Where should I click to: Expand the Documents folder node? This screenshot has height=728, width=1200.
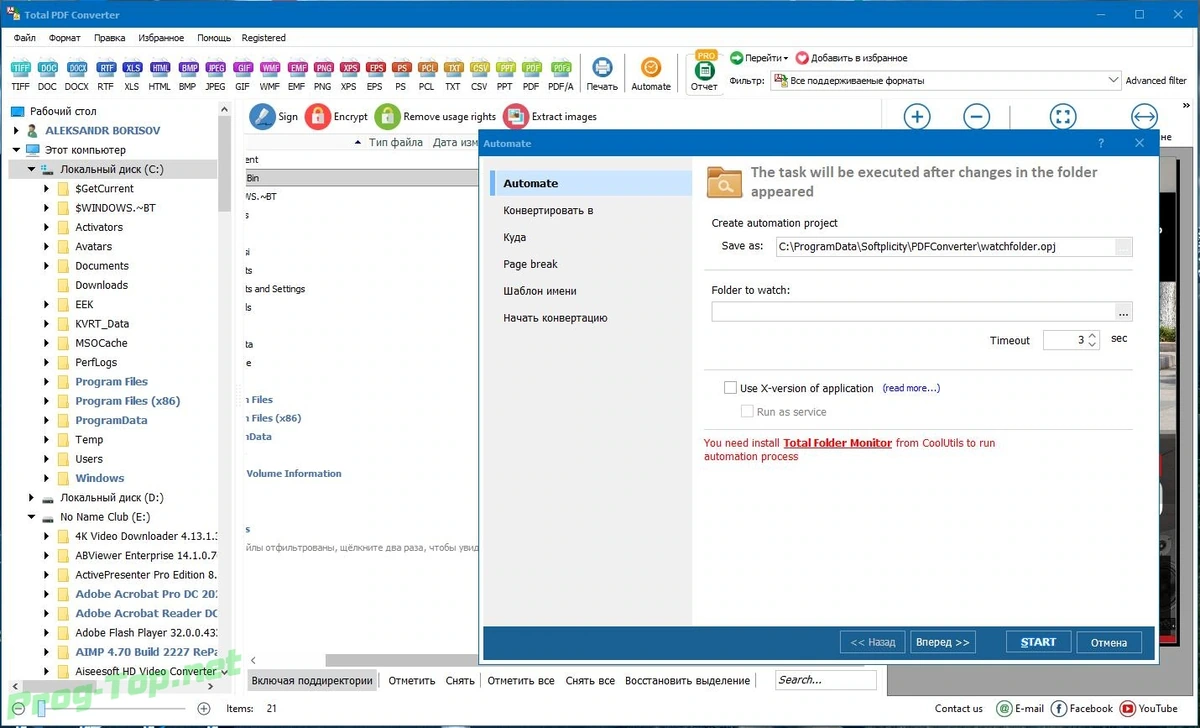pos(46,266)
